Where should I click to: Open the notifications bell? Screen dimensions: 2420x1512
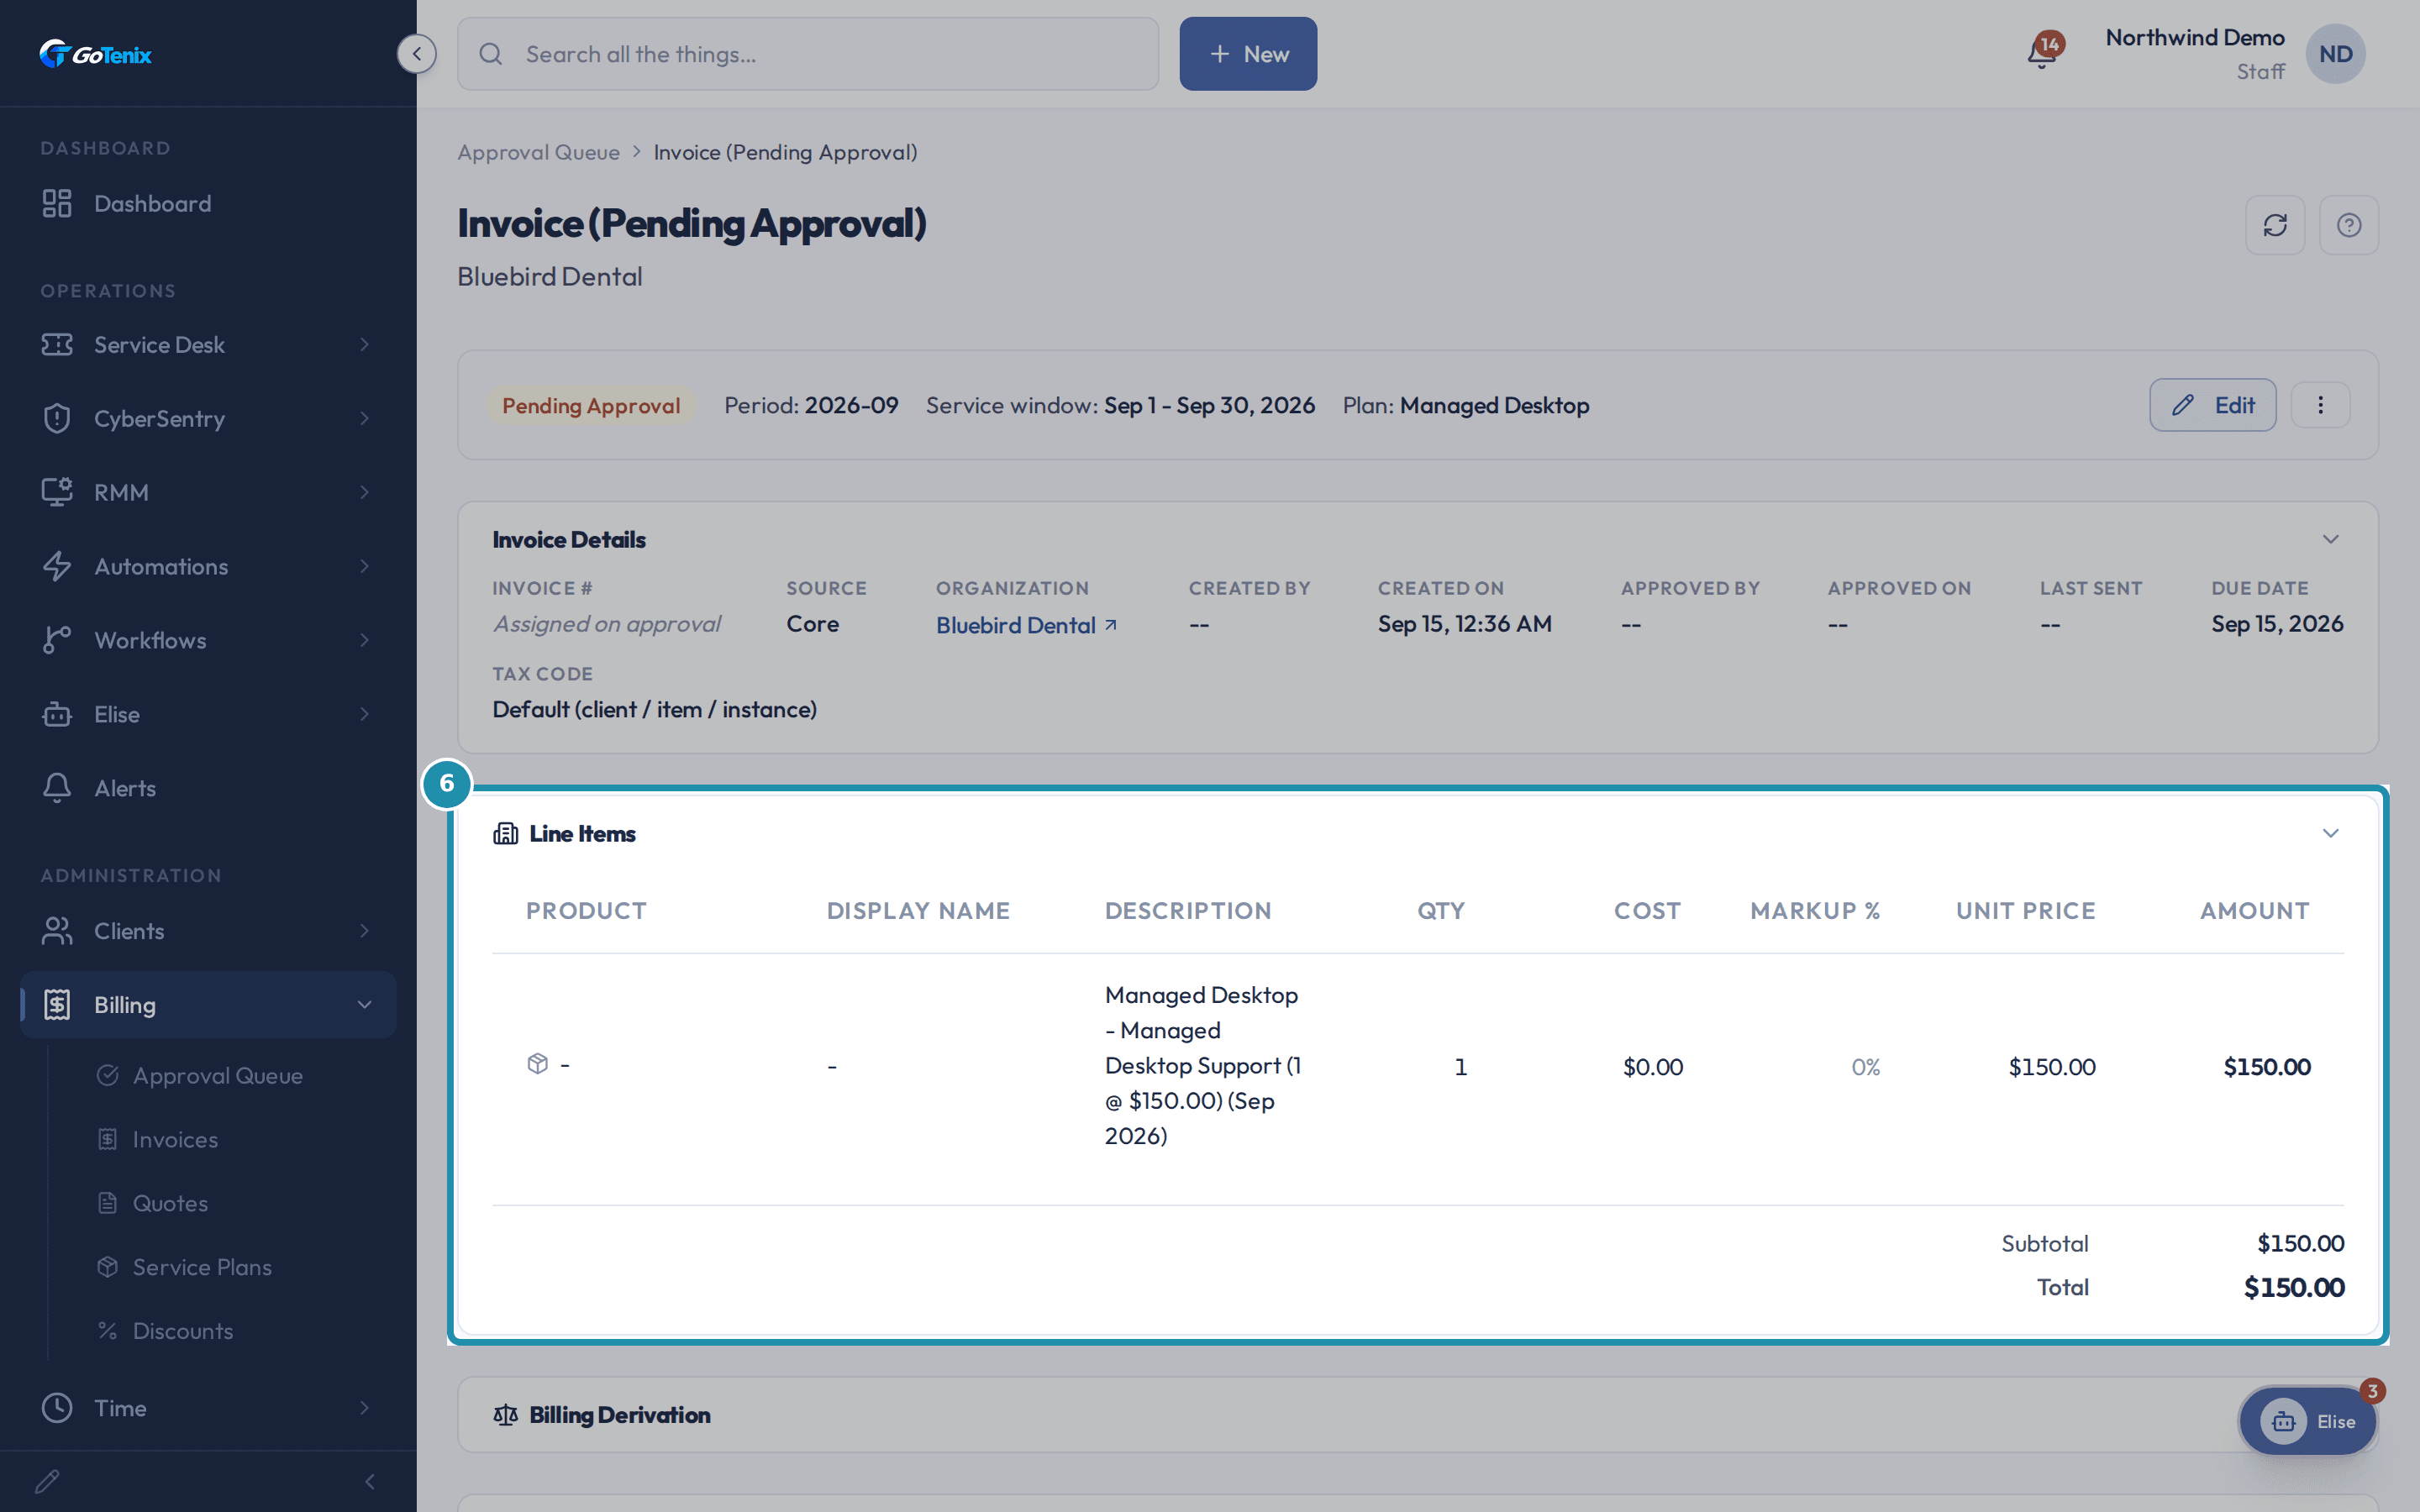pyautogui.click(x=2041, y=54)
